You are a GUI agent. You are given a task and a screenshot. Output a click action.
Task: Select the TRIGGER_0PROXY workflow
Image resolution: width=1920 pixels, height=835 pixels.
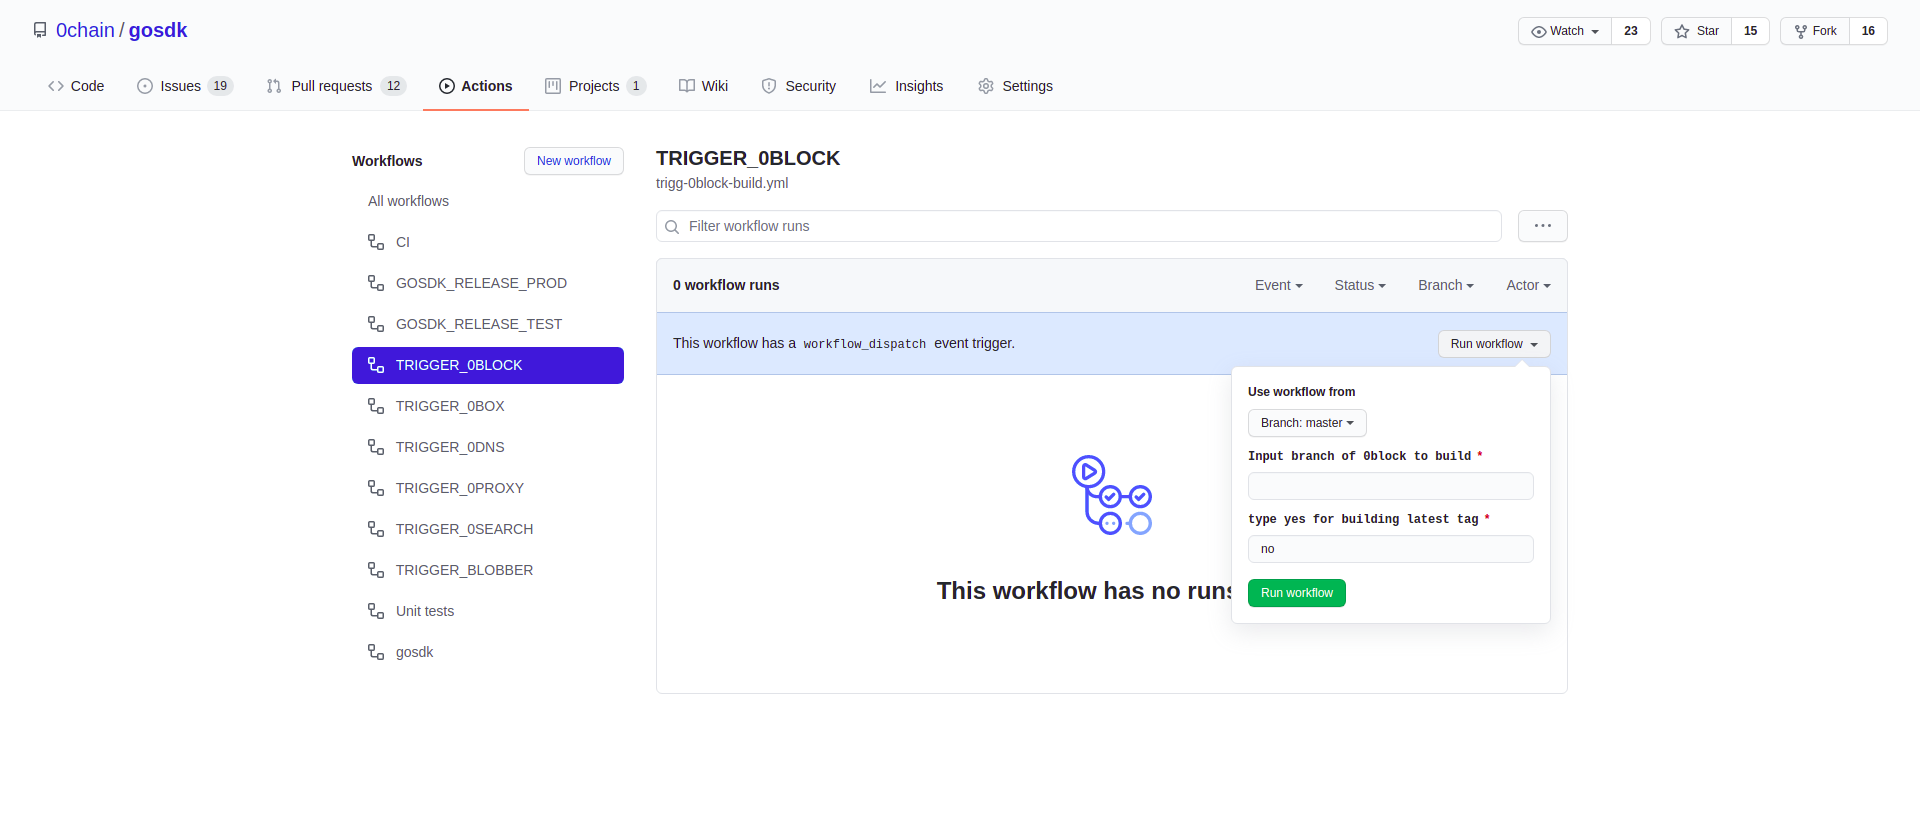click(488, 488)
